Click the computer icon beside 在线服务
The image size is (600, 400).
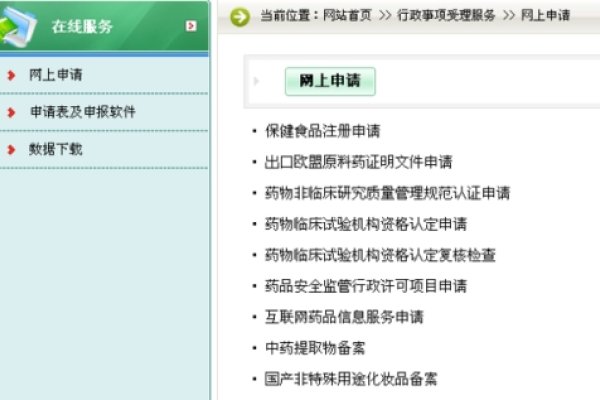(18, 27)
